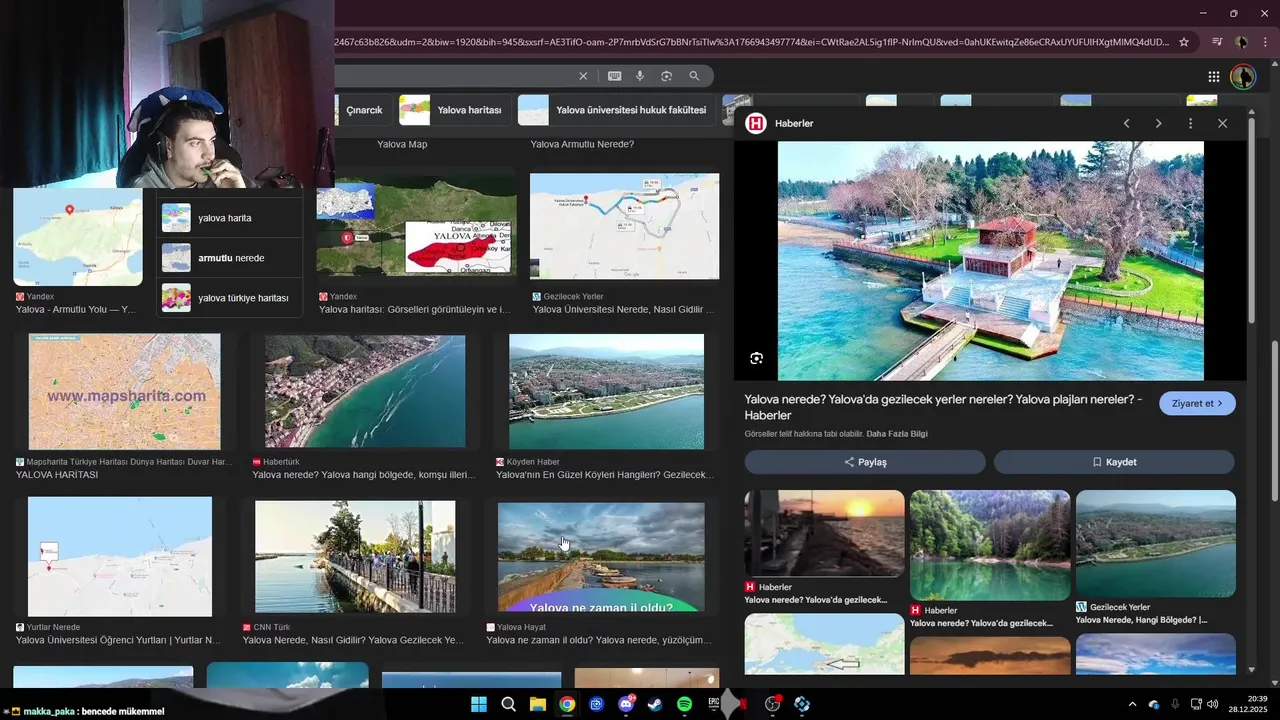Open Windows Start menu
Image resolution: width=1280 pixels, height=720 pixels.
tap(479, 704)
